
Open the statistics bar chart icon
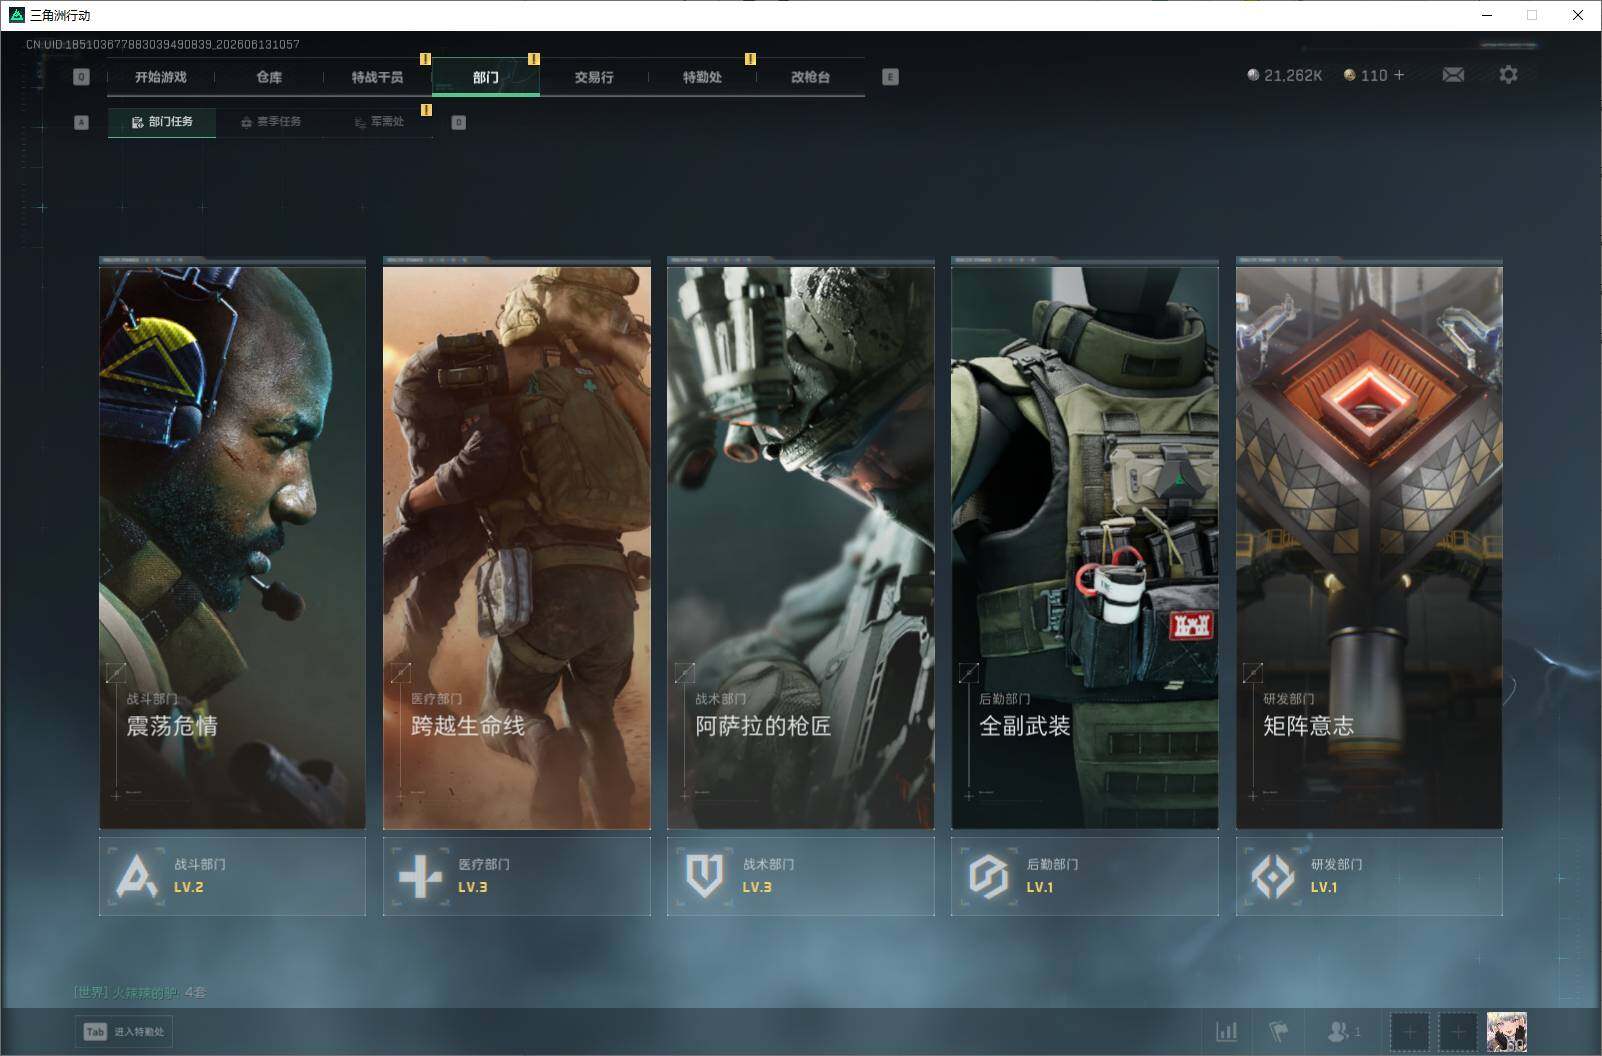[x=1226, y=1031]
